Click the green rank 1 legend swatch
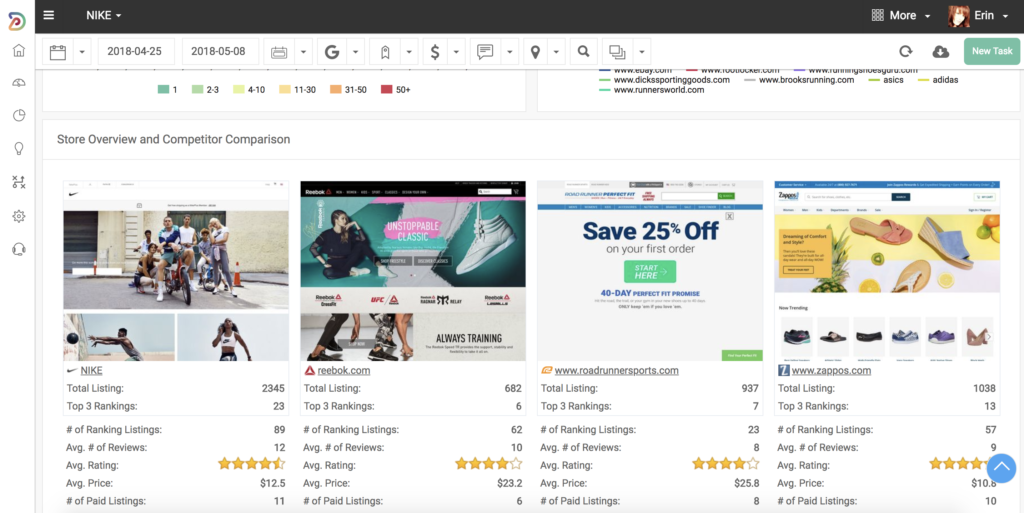This screenshot has width=1024, height=513. pos(163,89)
